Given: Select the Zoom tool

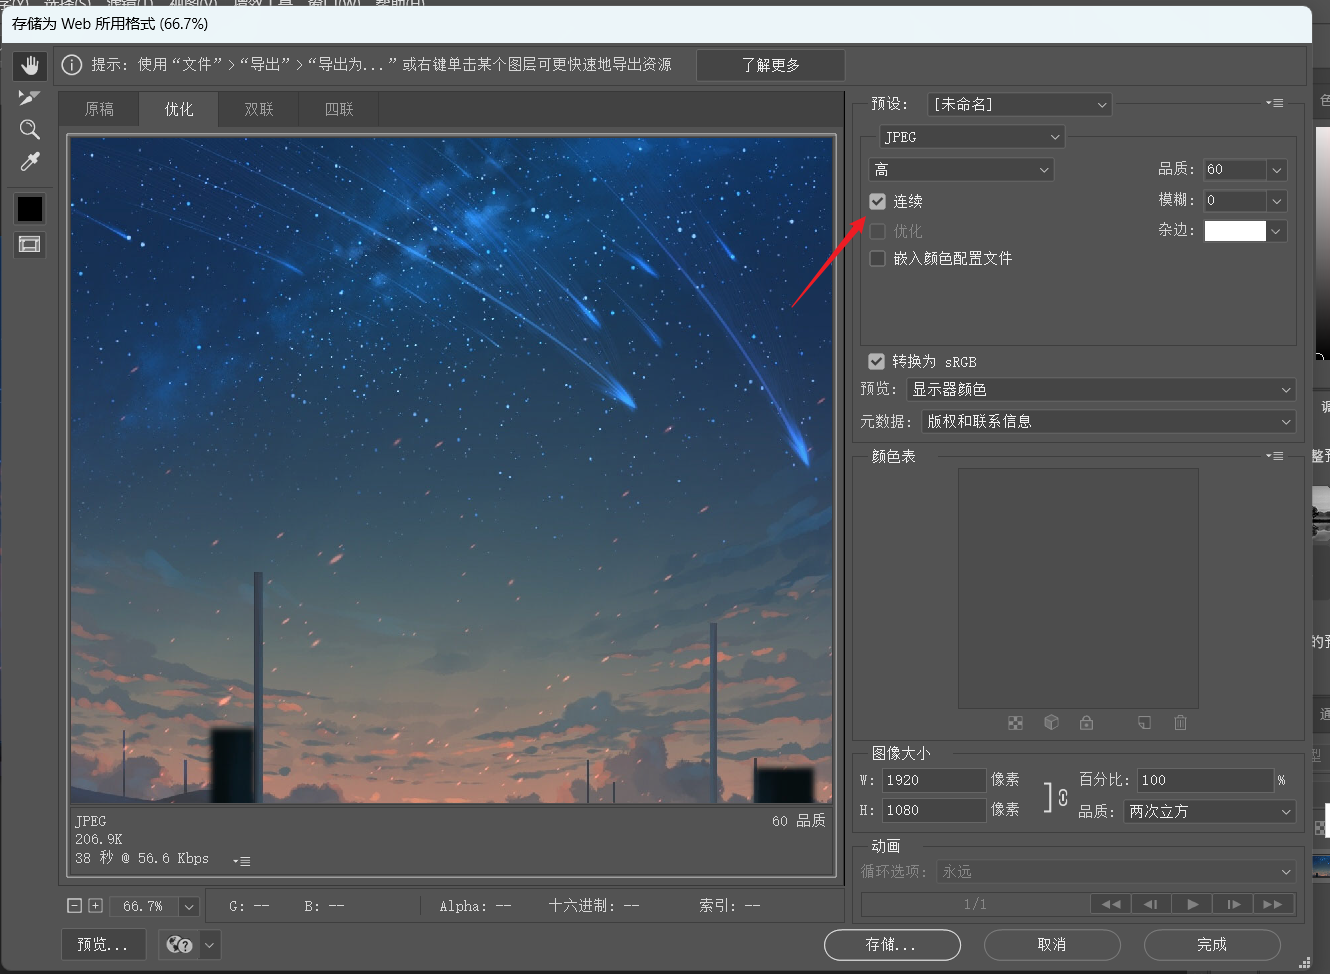Looking at the screenshot, I should click(30, 129).
